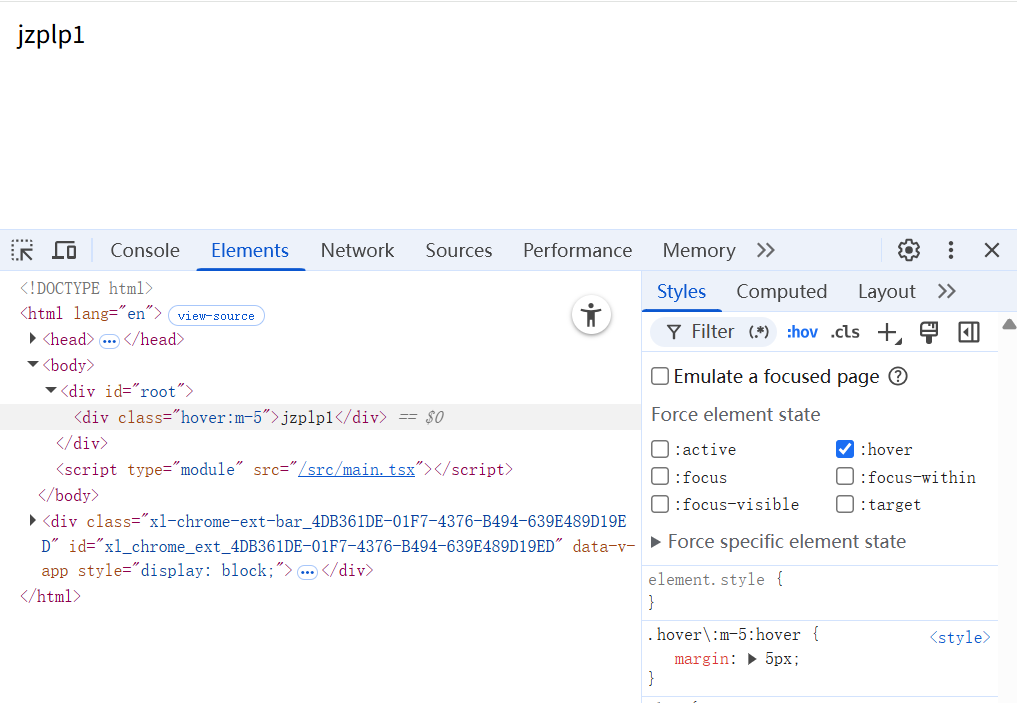Click the jzplp1 text on the page
Viewport: 1017px width, 703px height.
click(x=51, y=34)
